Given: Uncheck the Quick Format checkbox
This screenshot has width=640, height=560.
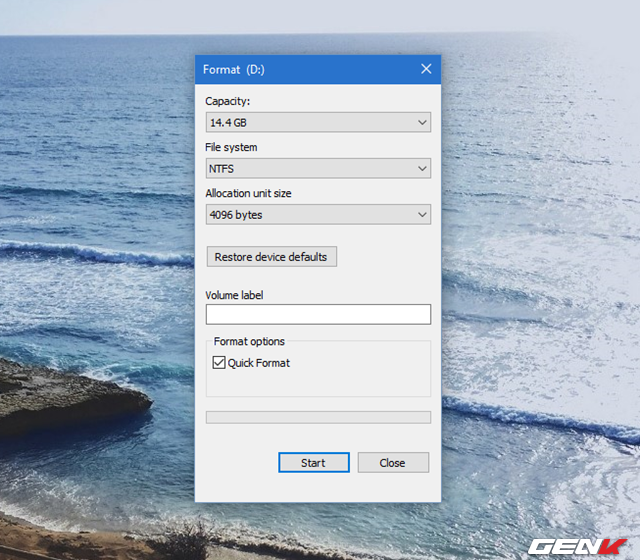Looking at the screenshot, I should point(219,362).
